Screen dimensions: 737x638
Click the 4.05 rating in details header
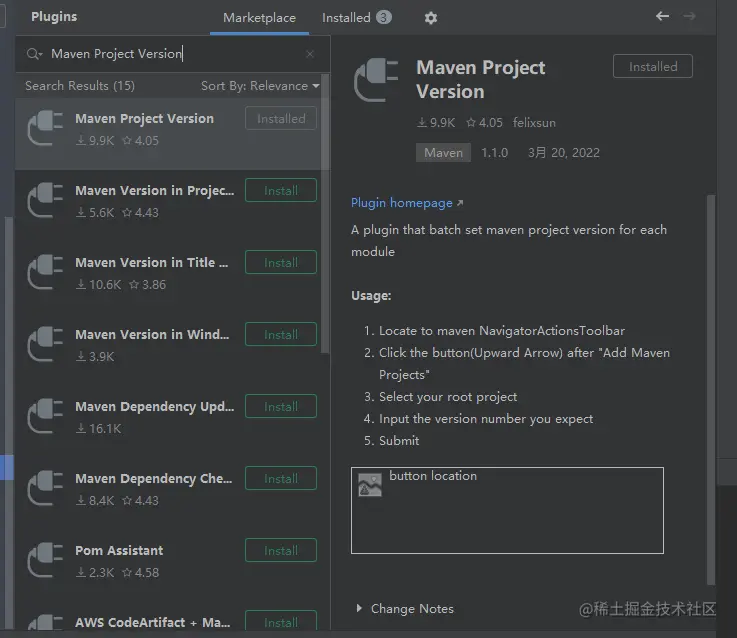coord(484,123)
